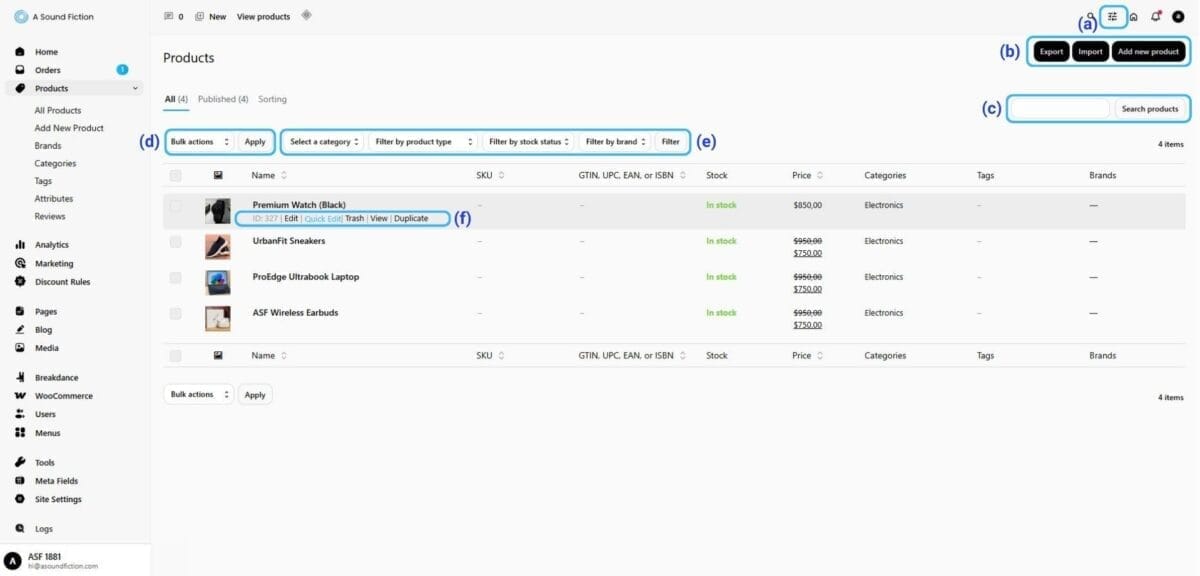Click the Breakdance sidebar icon
Screen dimensions: 1200x576
tap(20, 378)
